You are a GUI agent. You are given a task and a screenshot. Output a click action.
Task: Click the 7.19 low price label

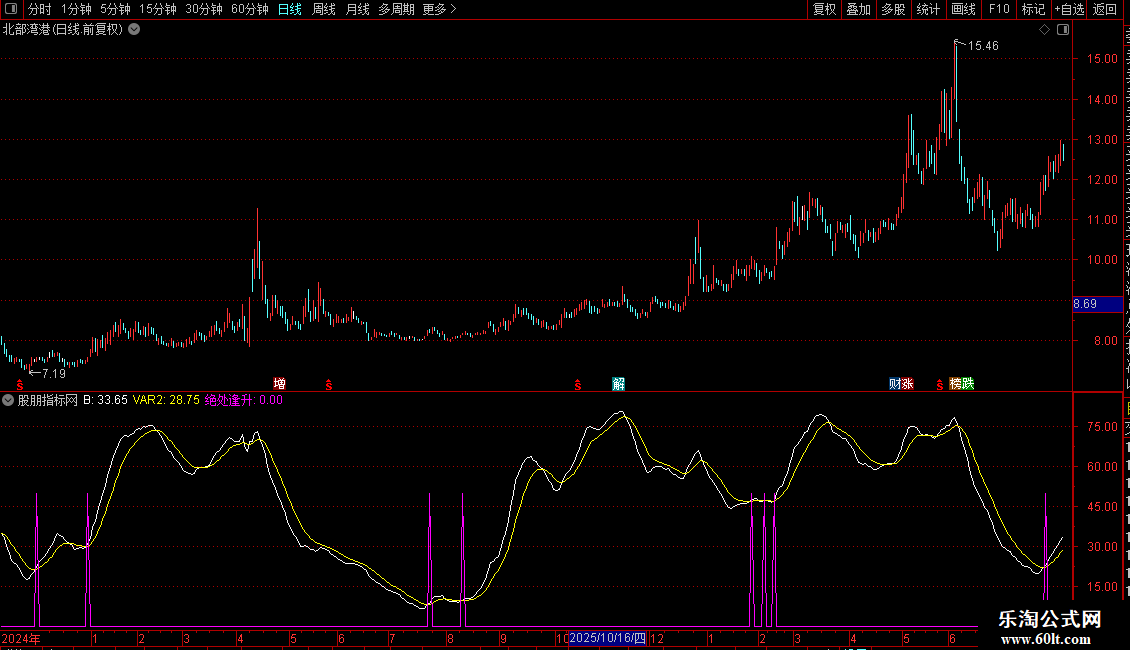[54, 373]
